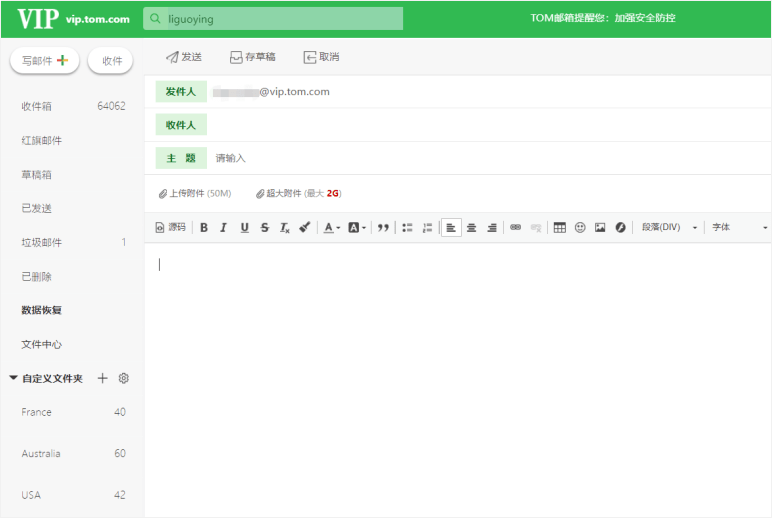Click the strikethrough icon
Viewport: 773px width, 519px height.
pyautogui.click(x=264, y=228)
